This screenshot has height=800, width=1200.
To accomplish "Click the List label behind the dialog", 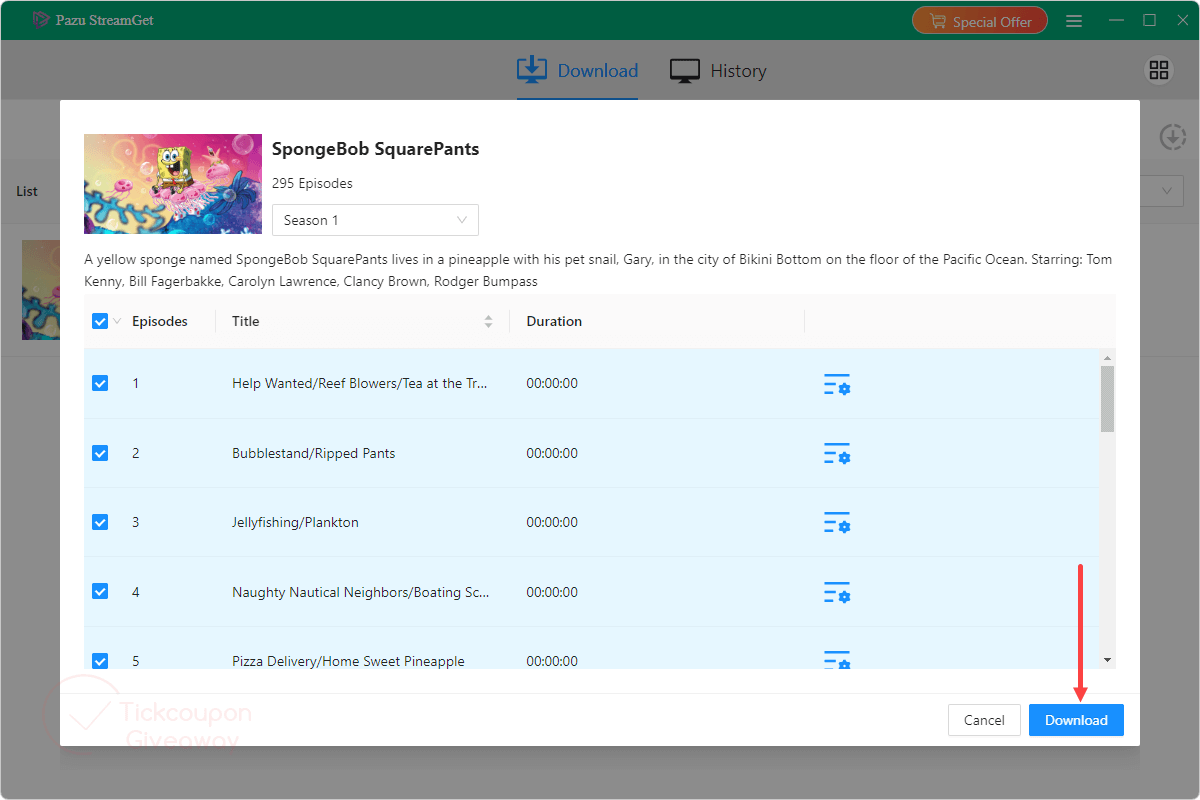I will (x=27, y=191).
